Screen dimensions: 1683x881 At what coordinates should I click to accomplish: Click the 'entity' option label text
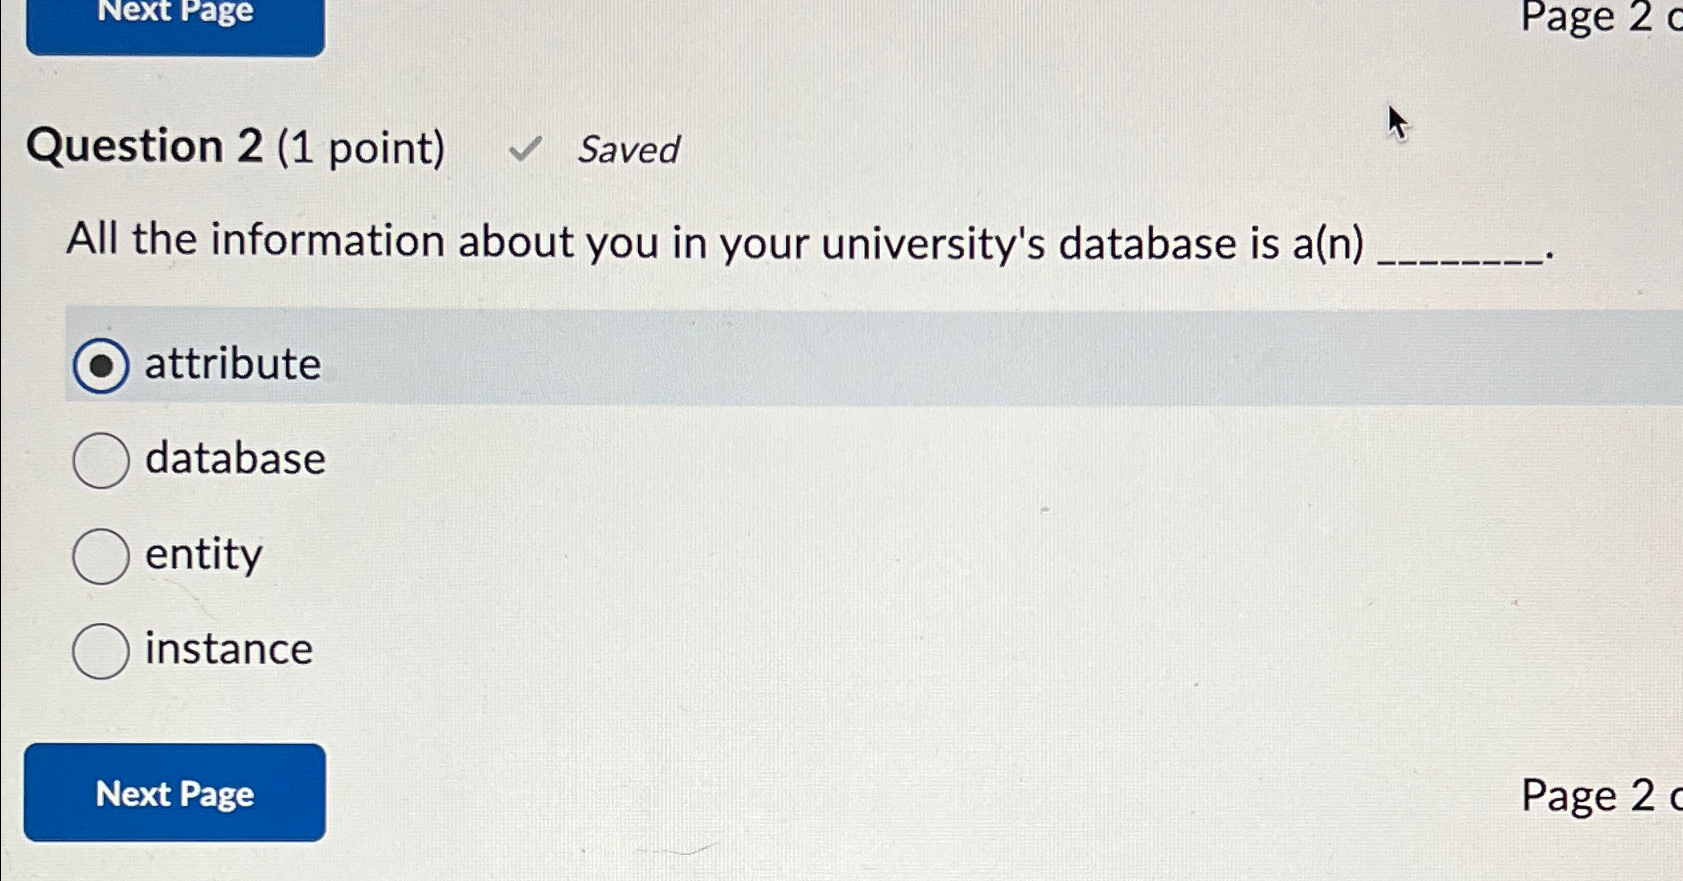click(x=201, y=556)
